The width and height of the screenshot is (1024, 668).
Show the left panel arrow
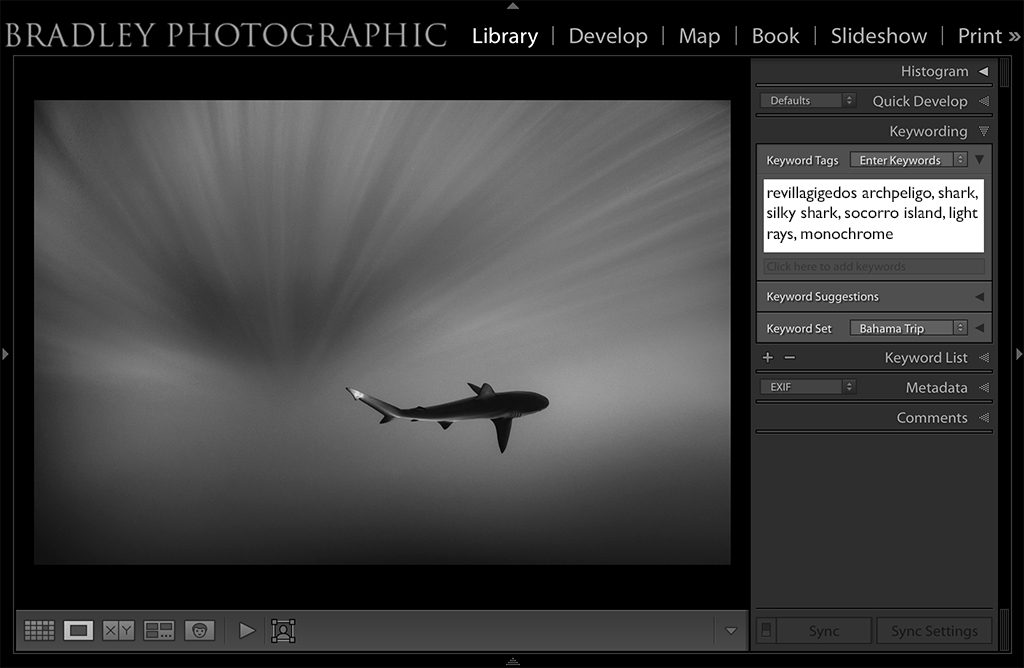(x=5, y=354)
